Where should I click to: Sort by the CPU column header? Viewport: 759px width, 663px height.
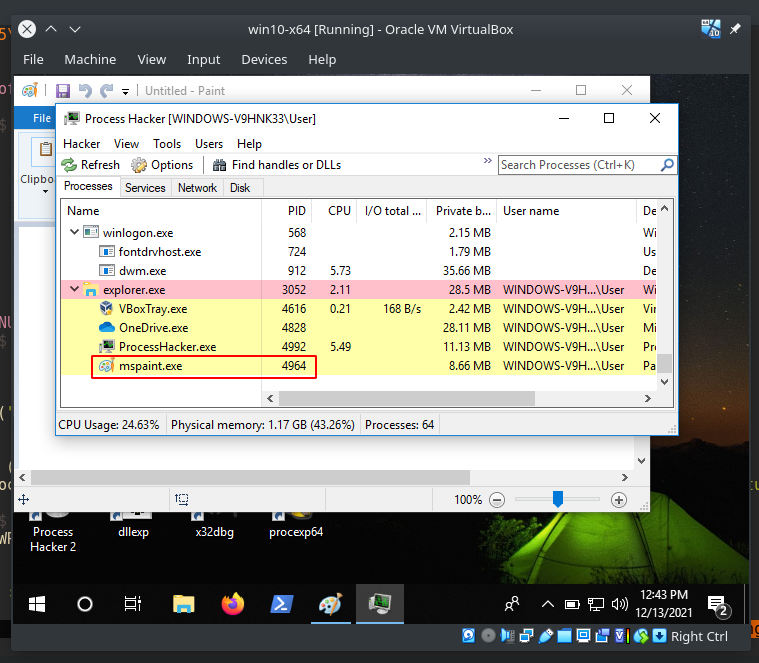(334, 211)
